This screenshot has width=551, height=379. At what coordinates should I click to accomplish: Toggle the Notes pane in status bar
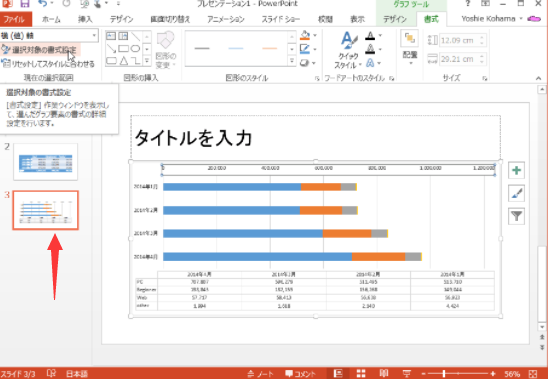pos(260,374)
